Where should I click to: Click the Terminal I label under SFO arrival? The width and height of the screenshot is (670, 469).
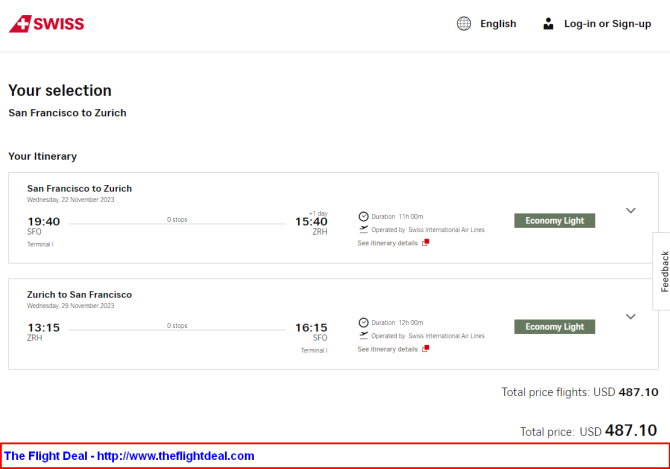click(x=314, y=350)
